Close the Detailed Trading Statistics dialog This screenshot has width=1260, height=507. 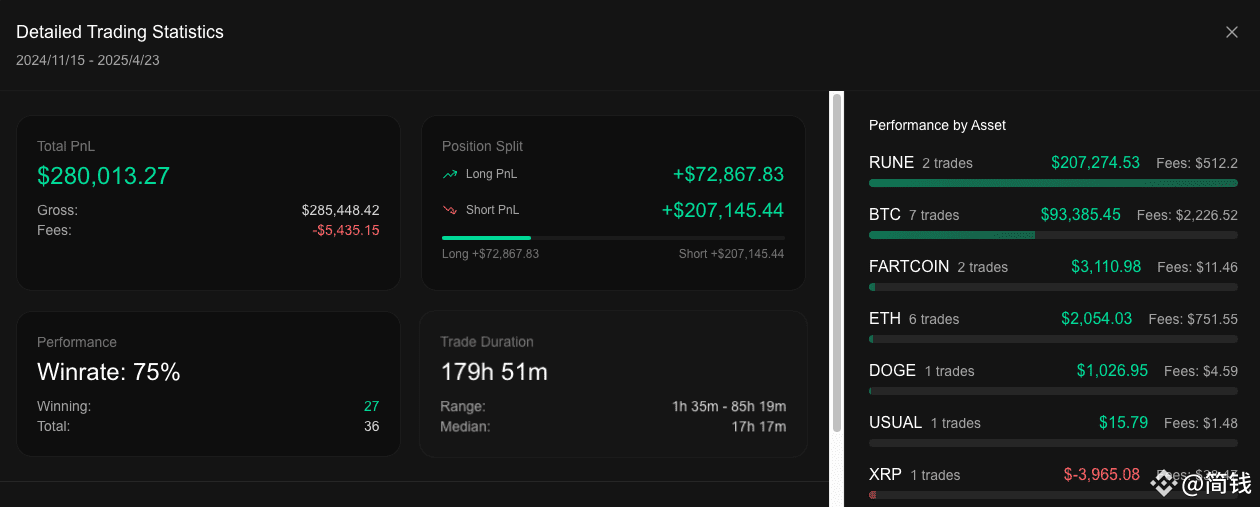coord(1232,32)
